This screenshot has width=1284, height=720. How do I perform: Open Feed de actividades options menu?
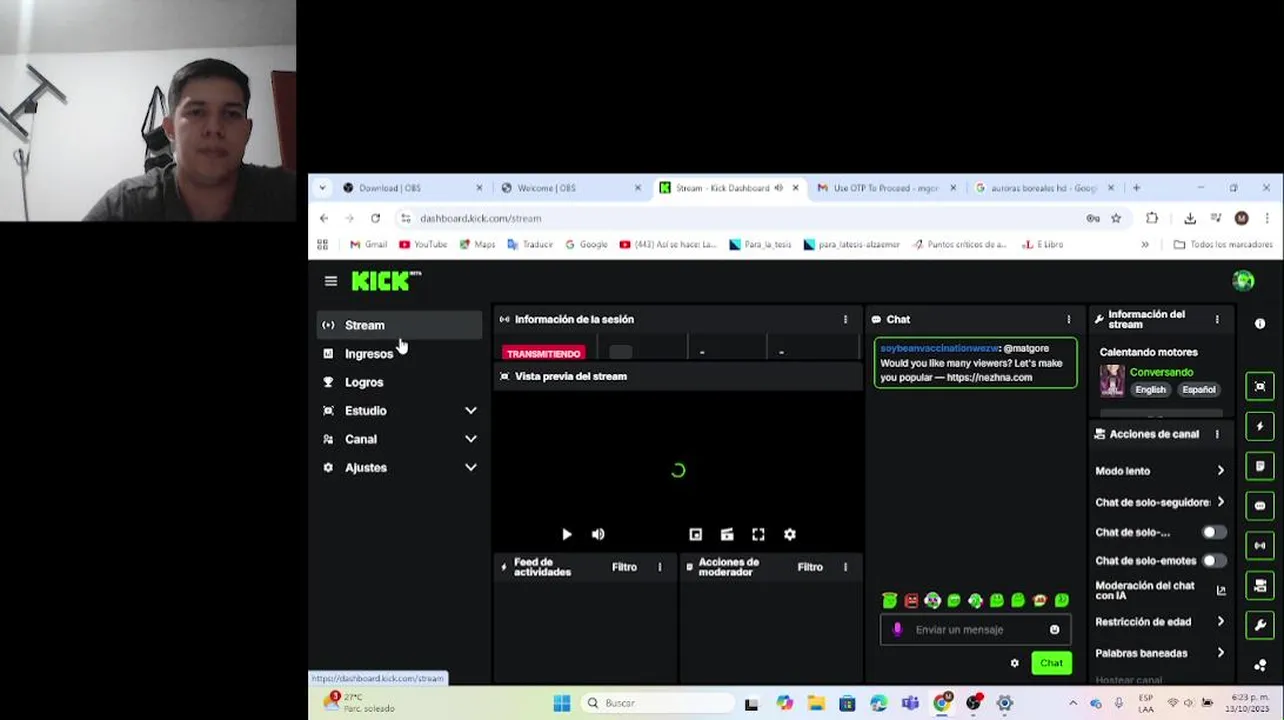coord(659,567)
